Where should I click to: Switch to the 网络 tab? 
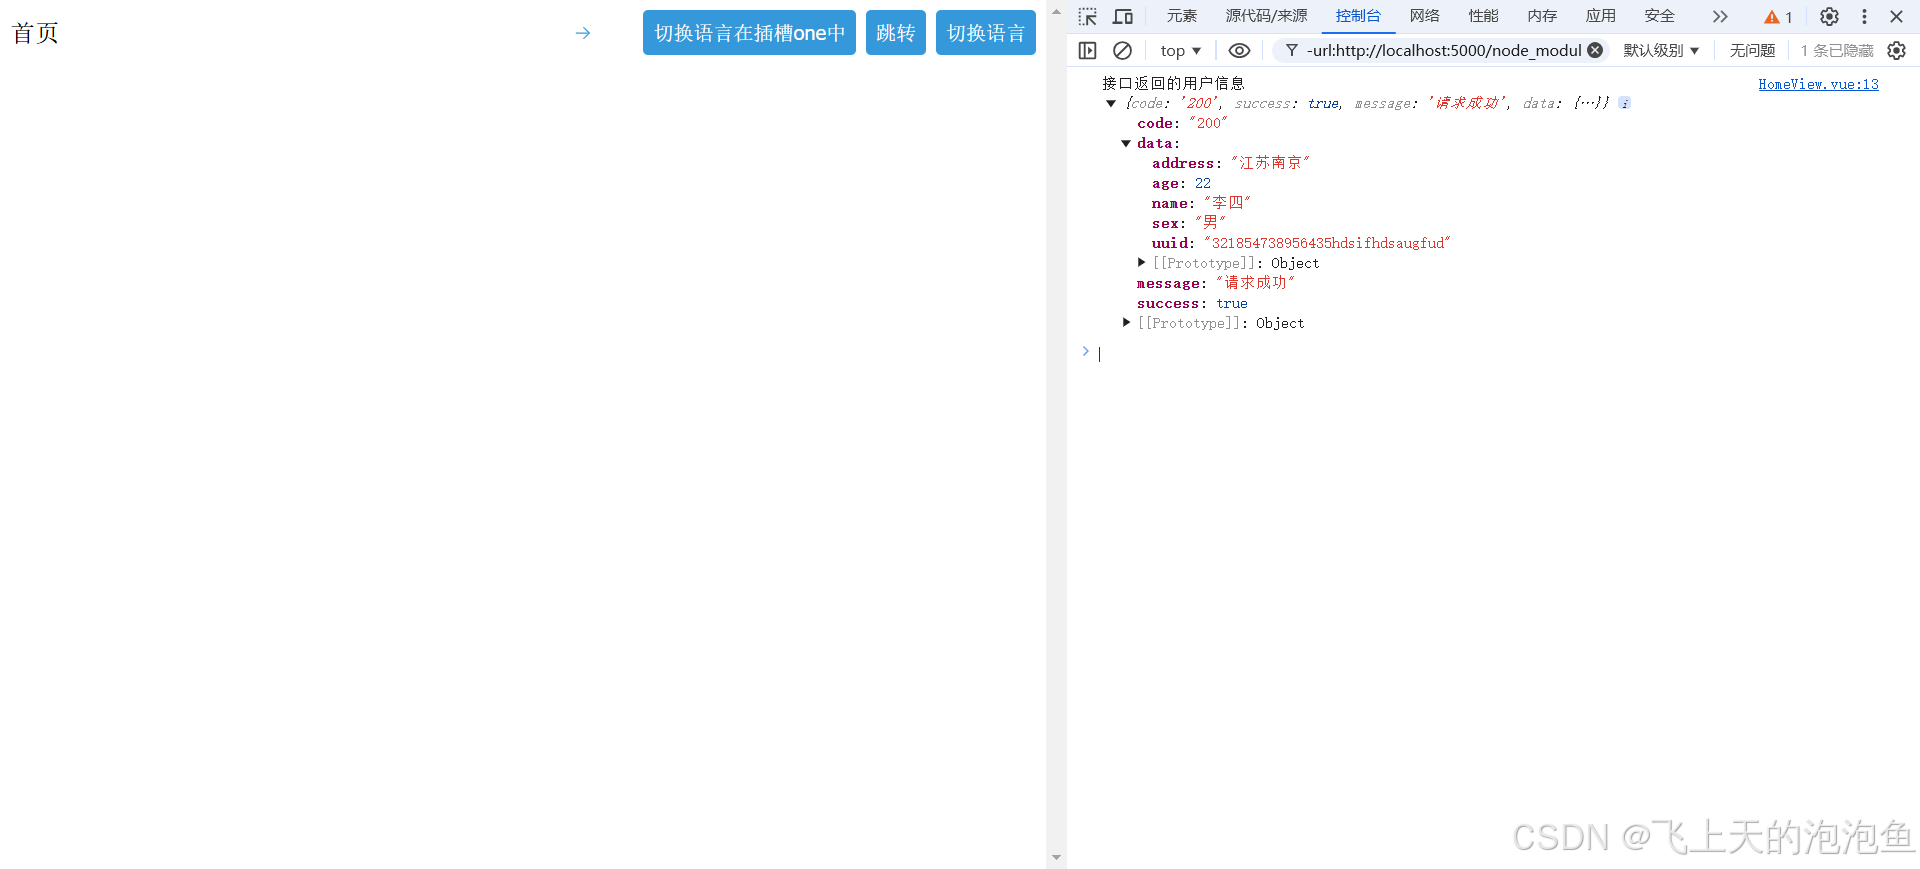pos(1425,16)
